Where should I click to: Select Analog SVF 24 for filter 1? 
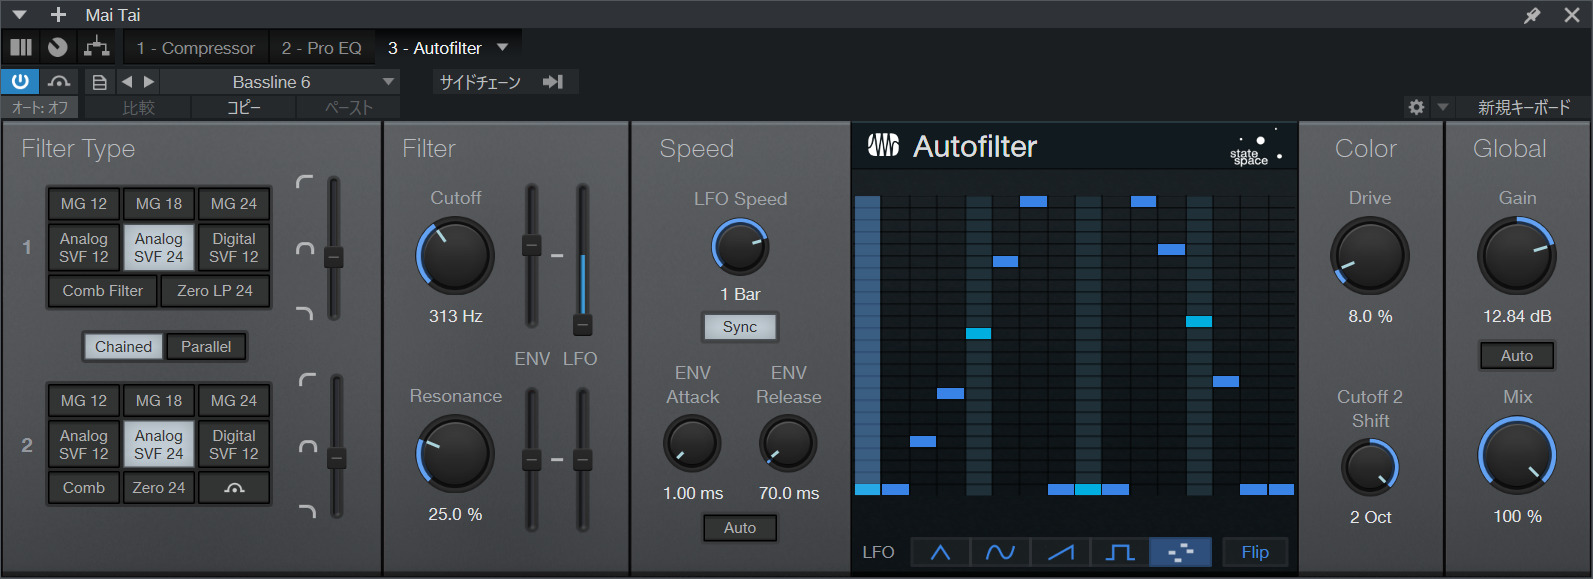tap(159, 247)
